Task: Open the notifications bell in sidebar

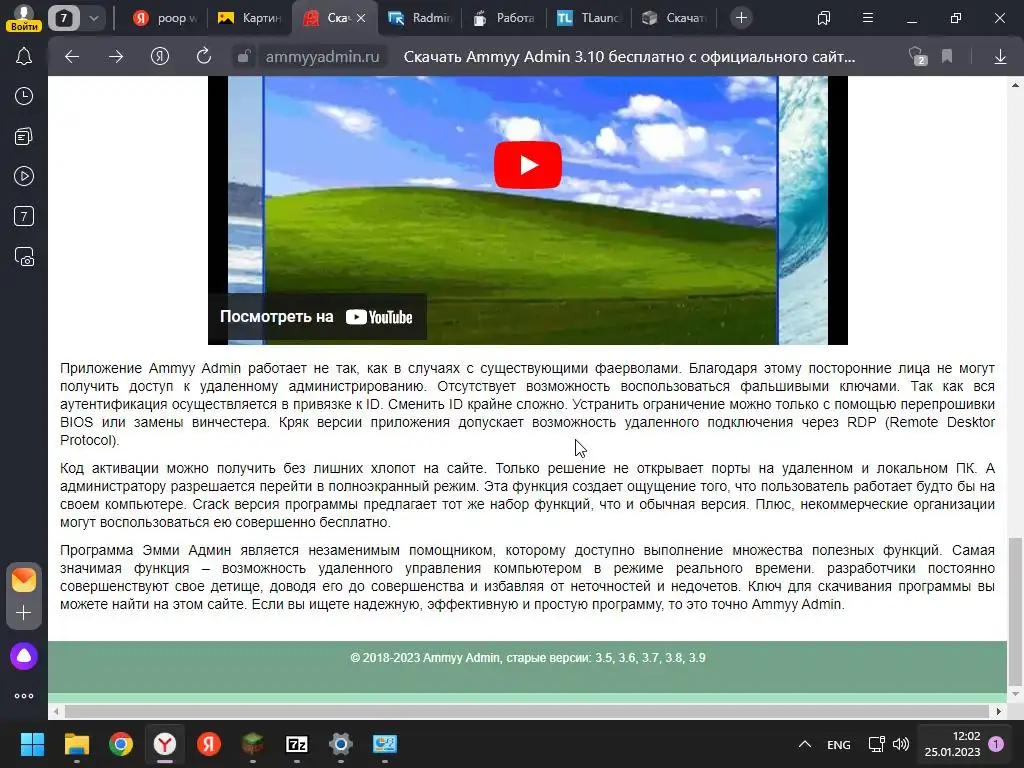Action: coord(24,56)
